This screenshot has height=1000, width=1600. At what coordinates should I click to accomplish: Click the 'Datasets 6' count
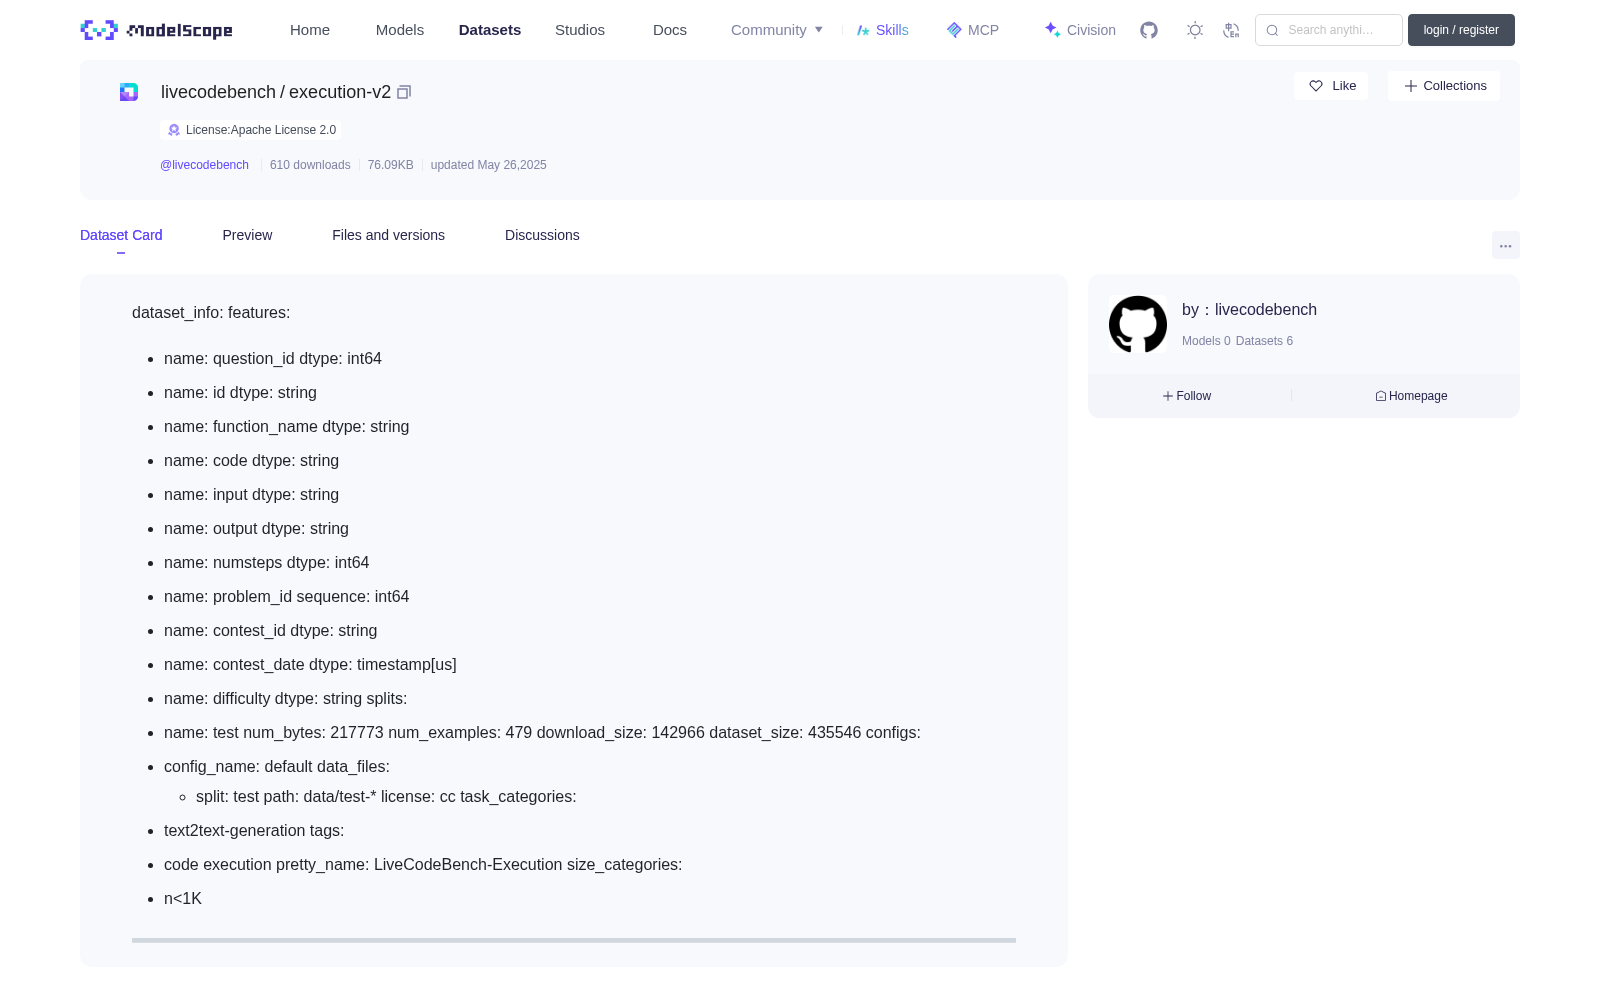[1264, 341]
